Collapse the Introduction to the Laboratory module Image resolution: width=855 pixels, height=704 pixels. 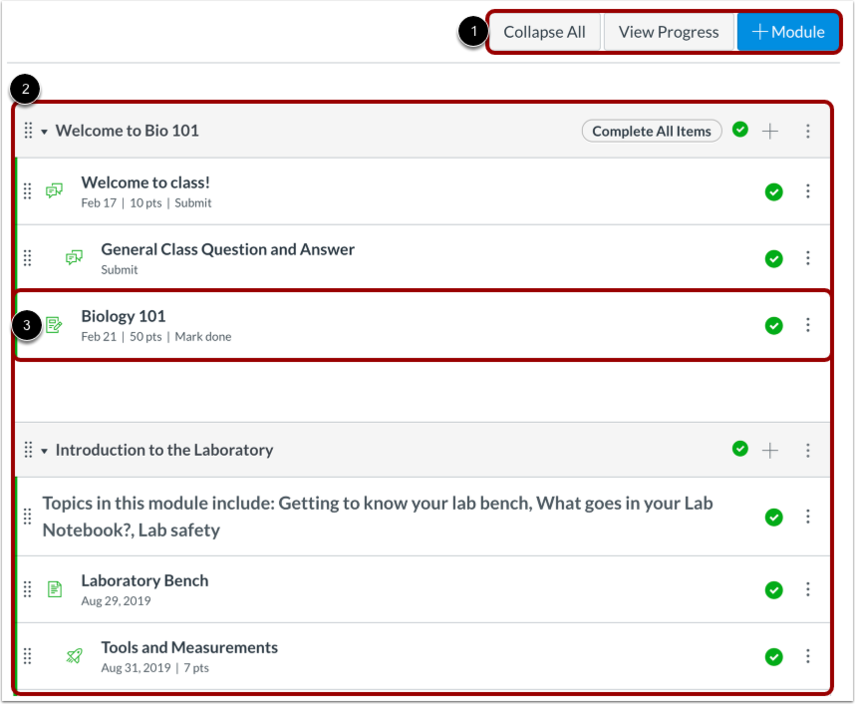click(x=44, y=451)
